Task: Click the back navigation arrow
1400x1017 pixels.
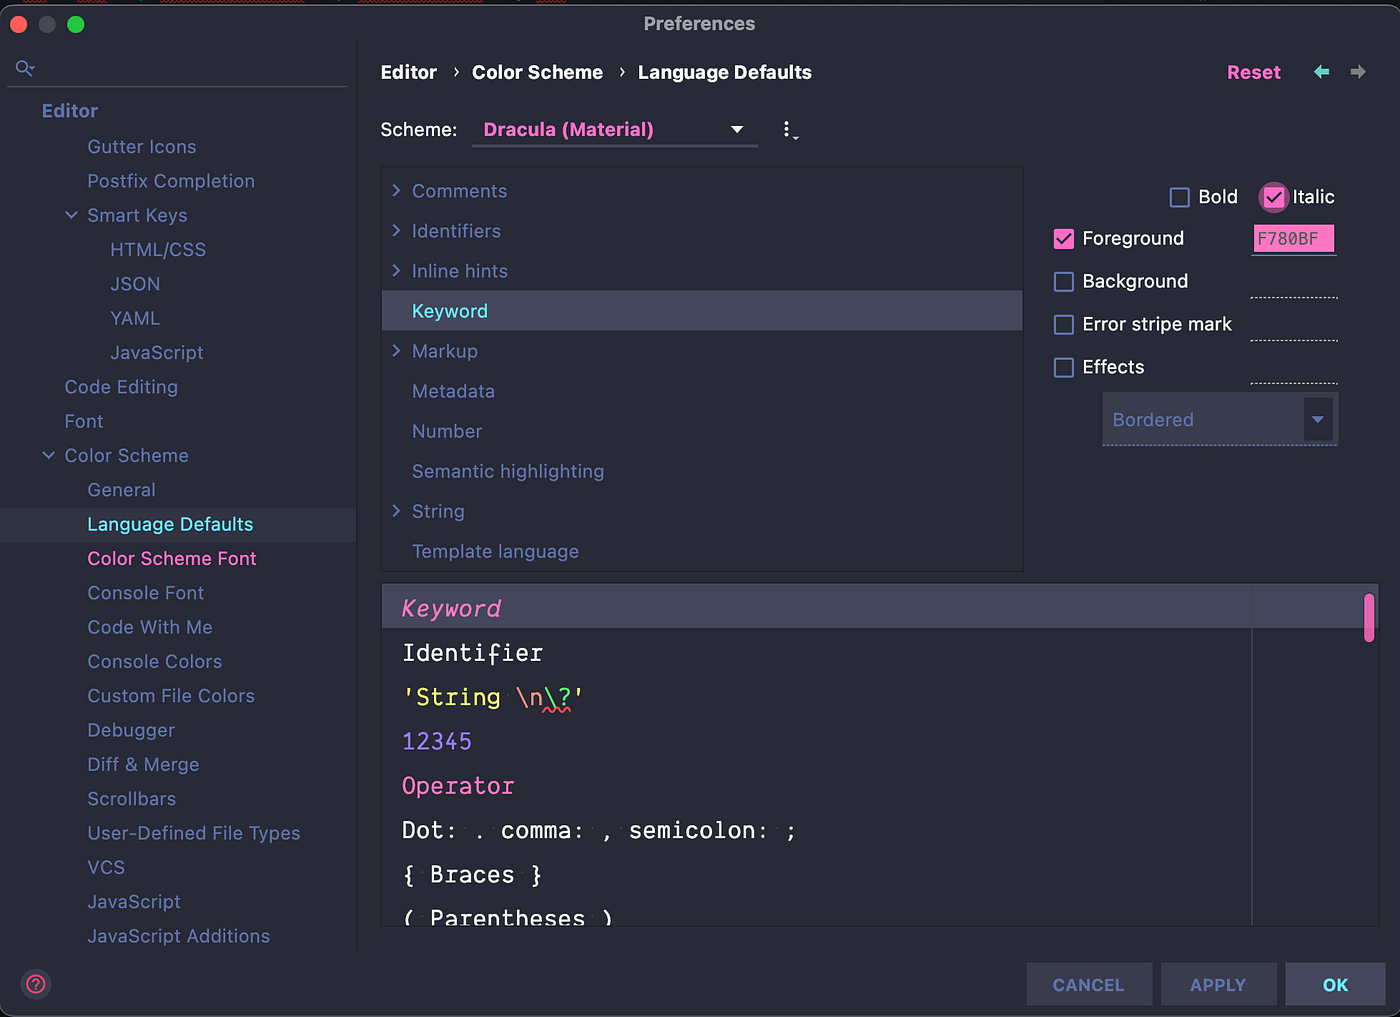Action: click(1321, 72)
